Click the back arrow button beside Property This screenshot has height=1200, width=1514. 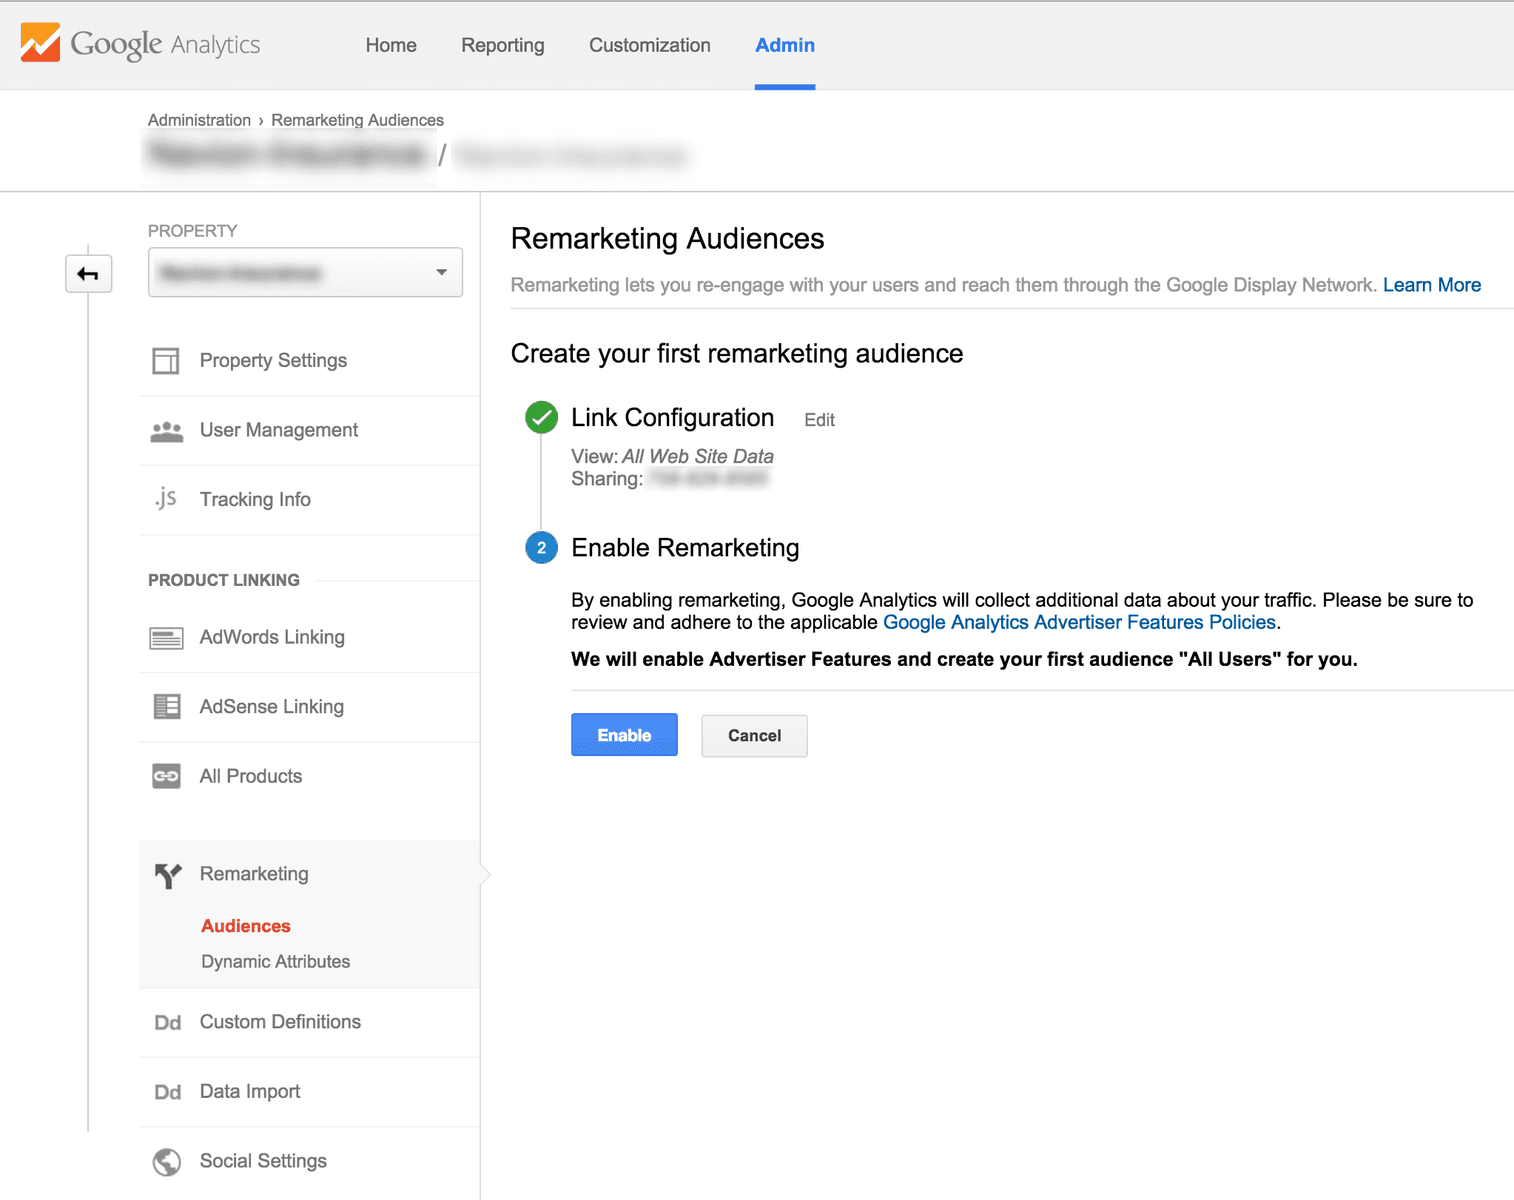[88, 274]
